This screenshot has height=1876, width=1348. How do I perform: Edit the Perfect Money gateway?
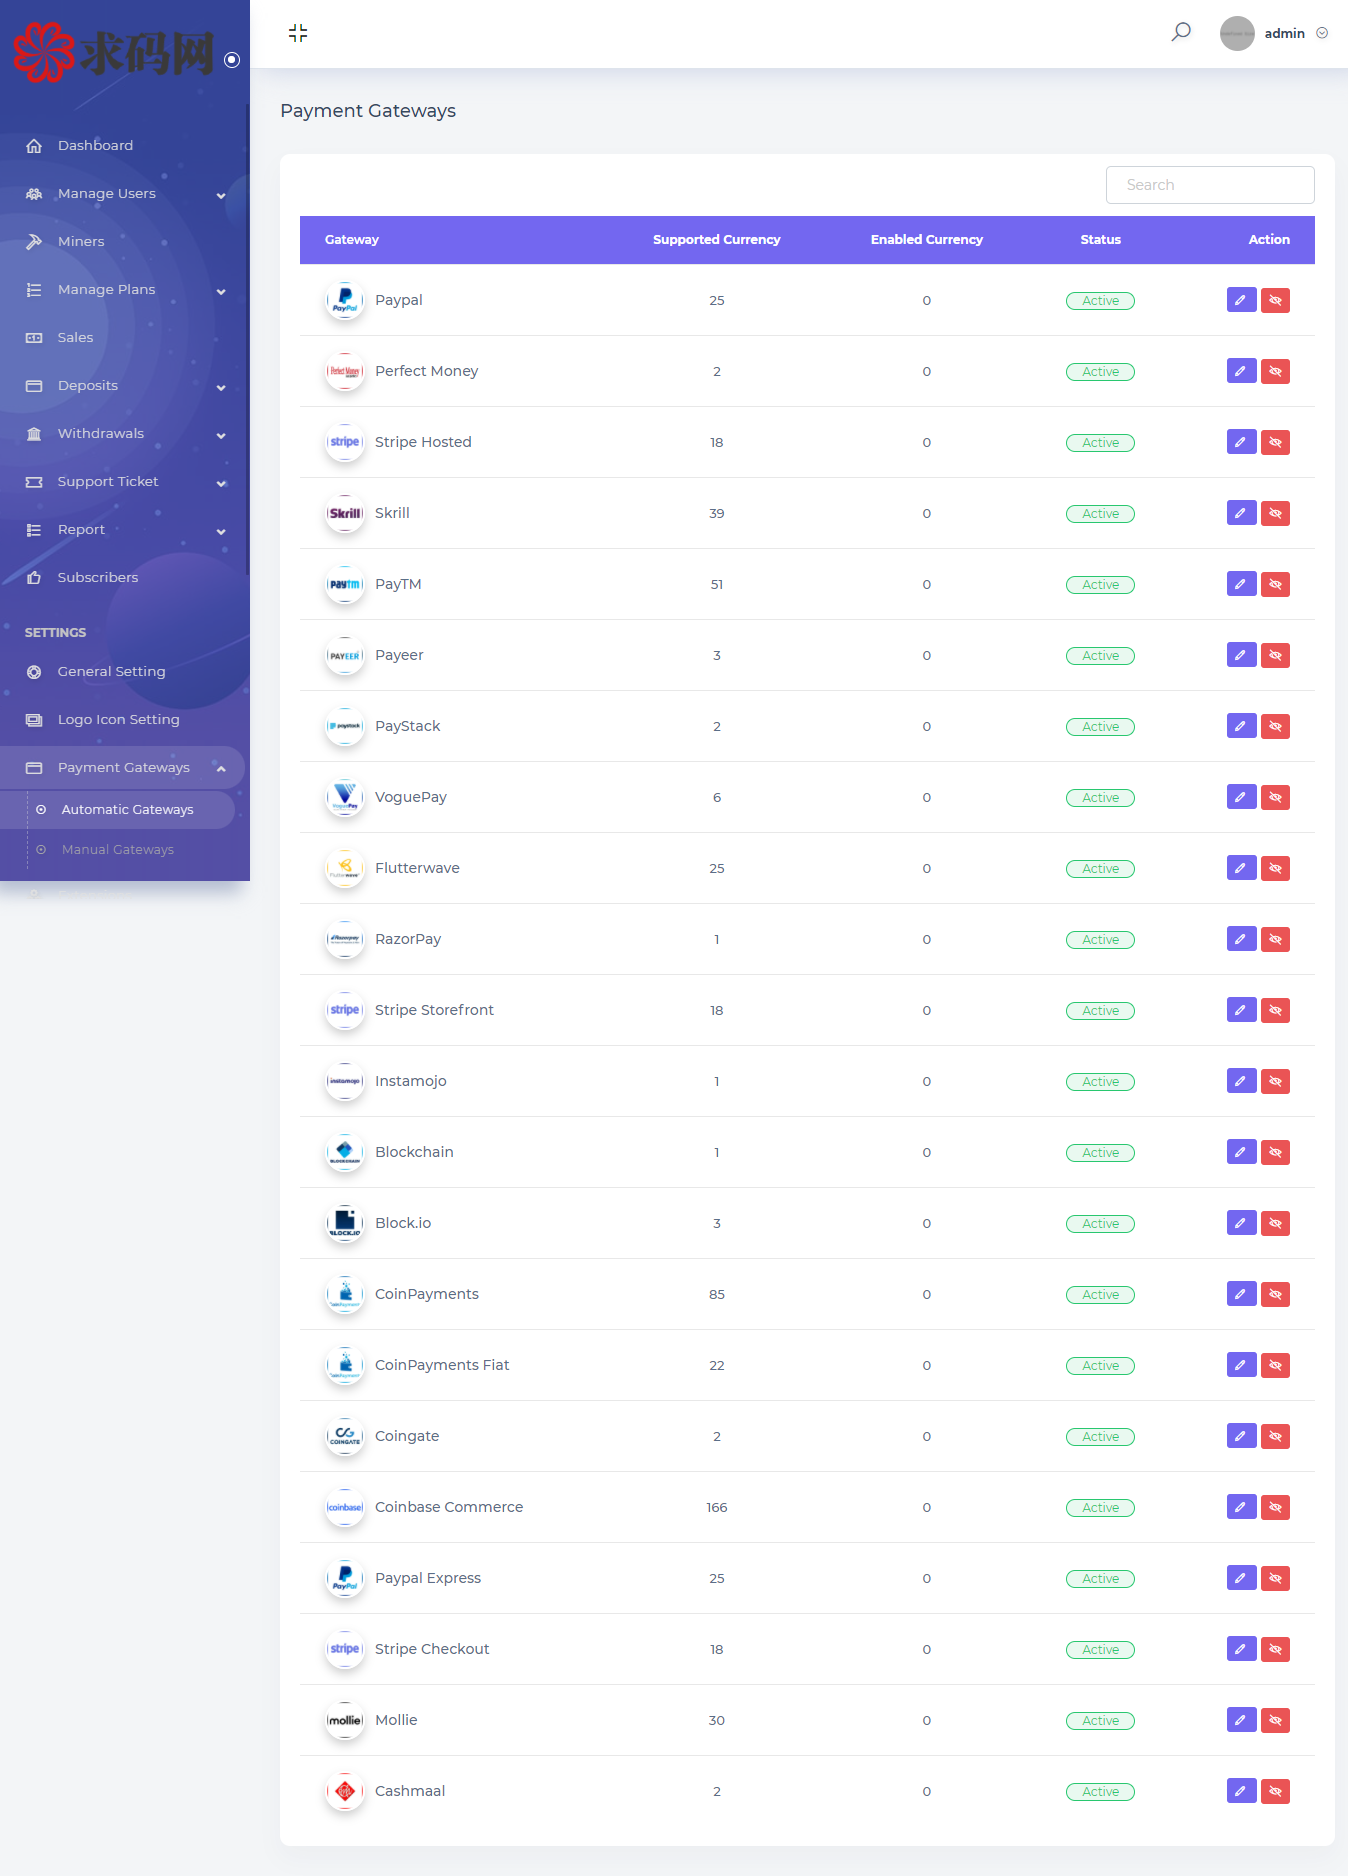[1241, 371]
